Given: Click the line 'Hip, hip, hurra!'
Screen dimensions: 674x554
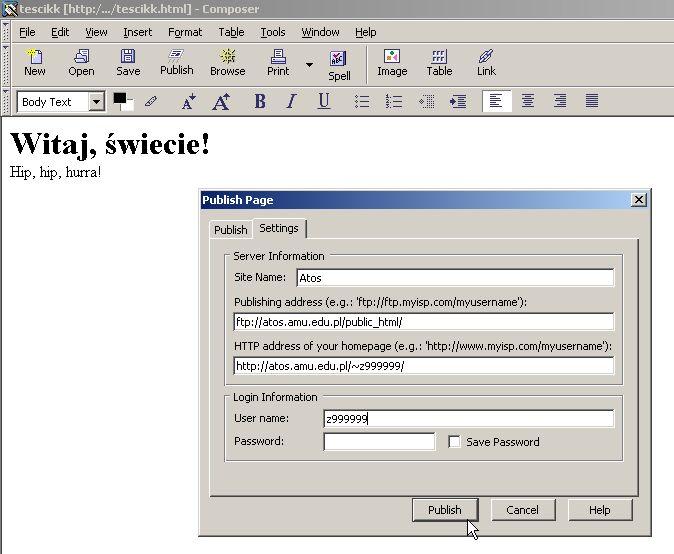Looking at the screenshot, I should click(55, 172).
